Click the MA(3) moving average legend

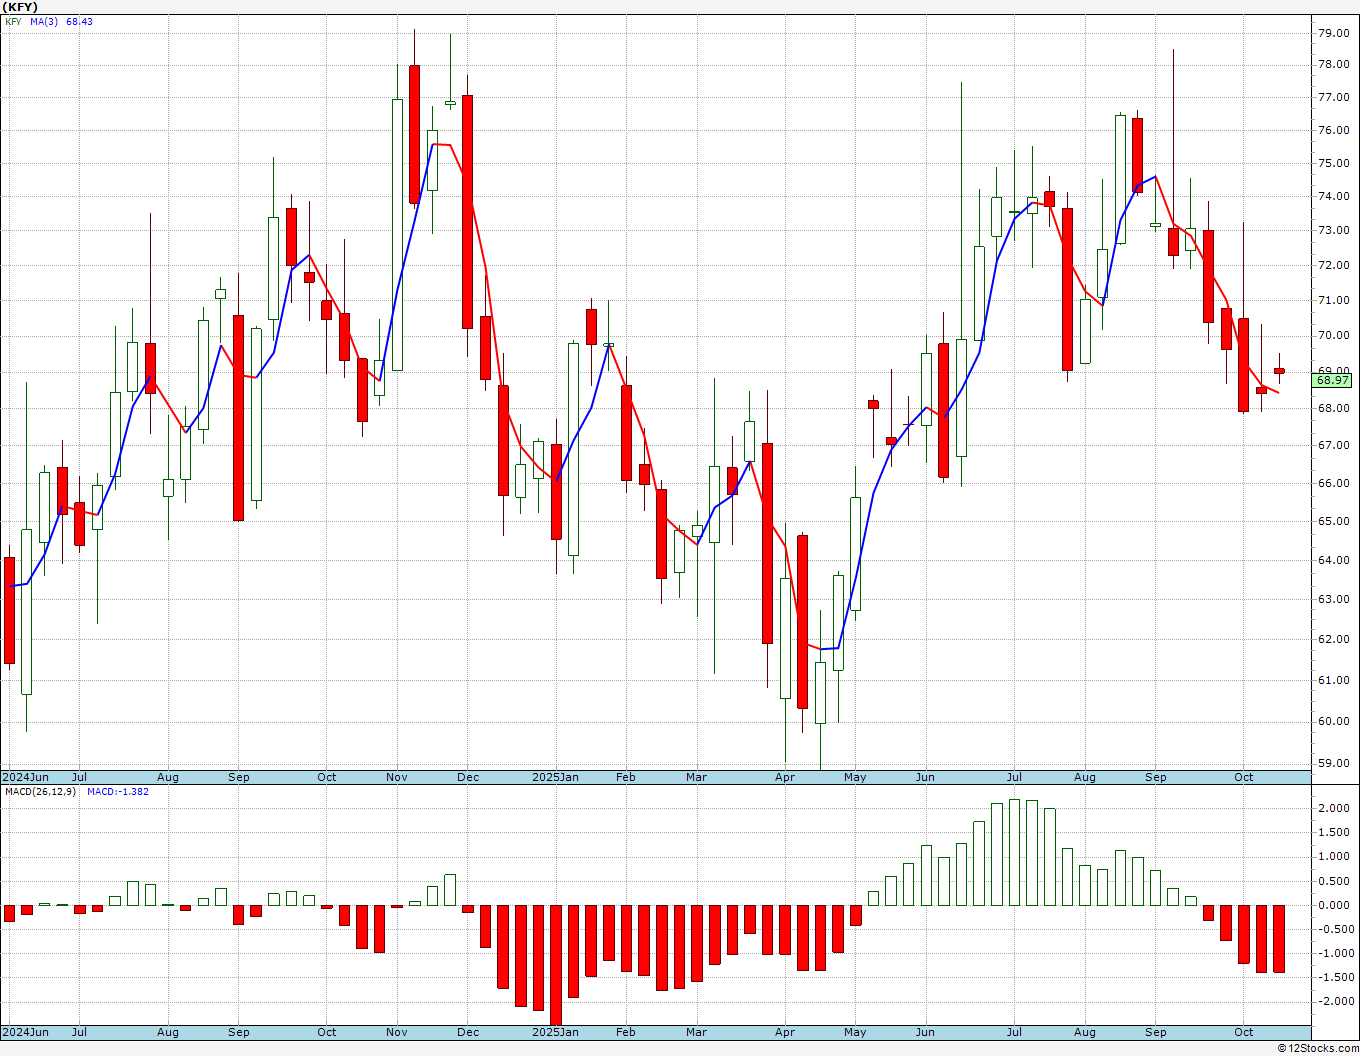[44, 21]
